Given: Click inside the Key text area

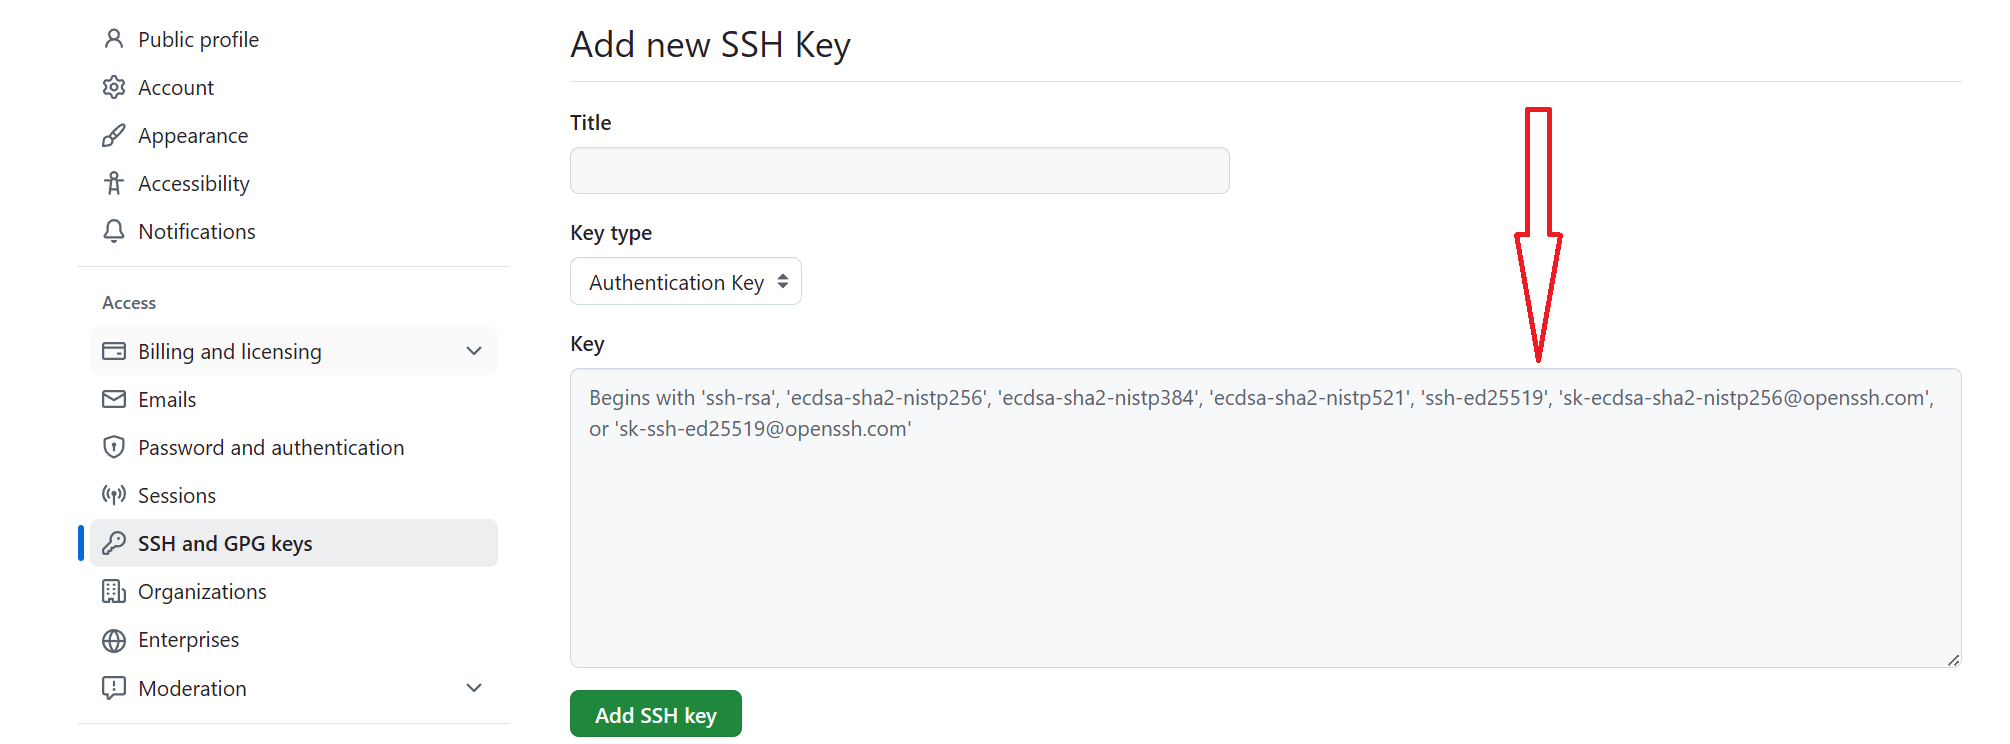Looking at the screenshot, I should [x=1264, y=540].
